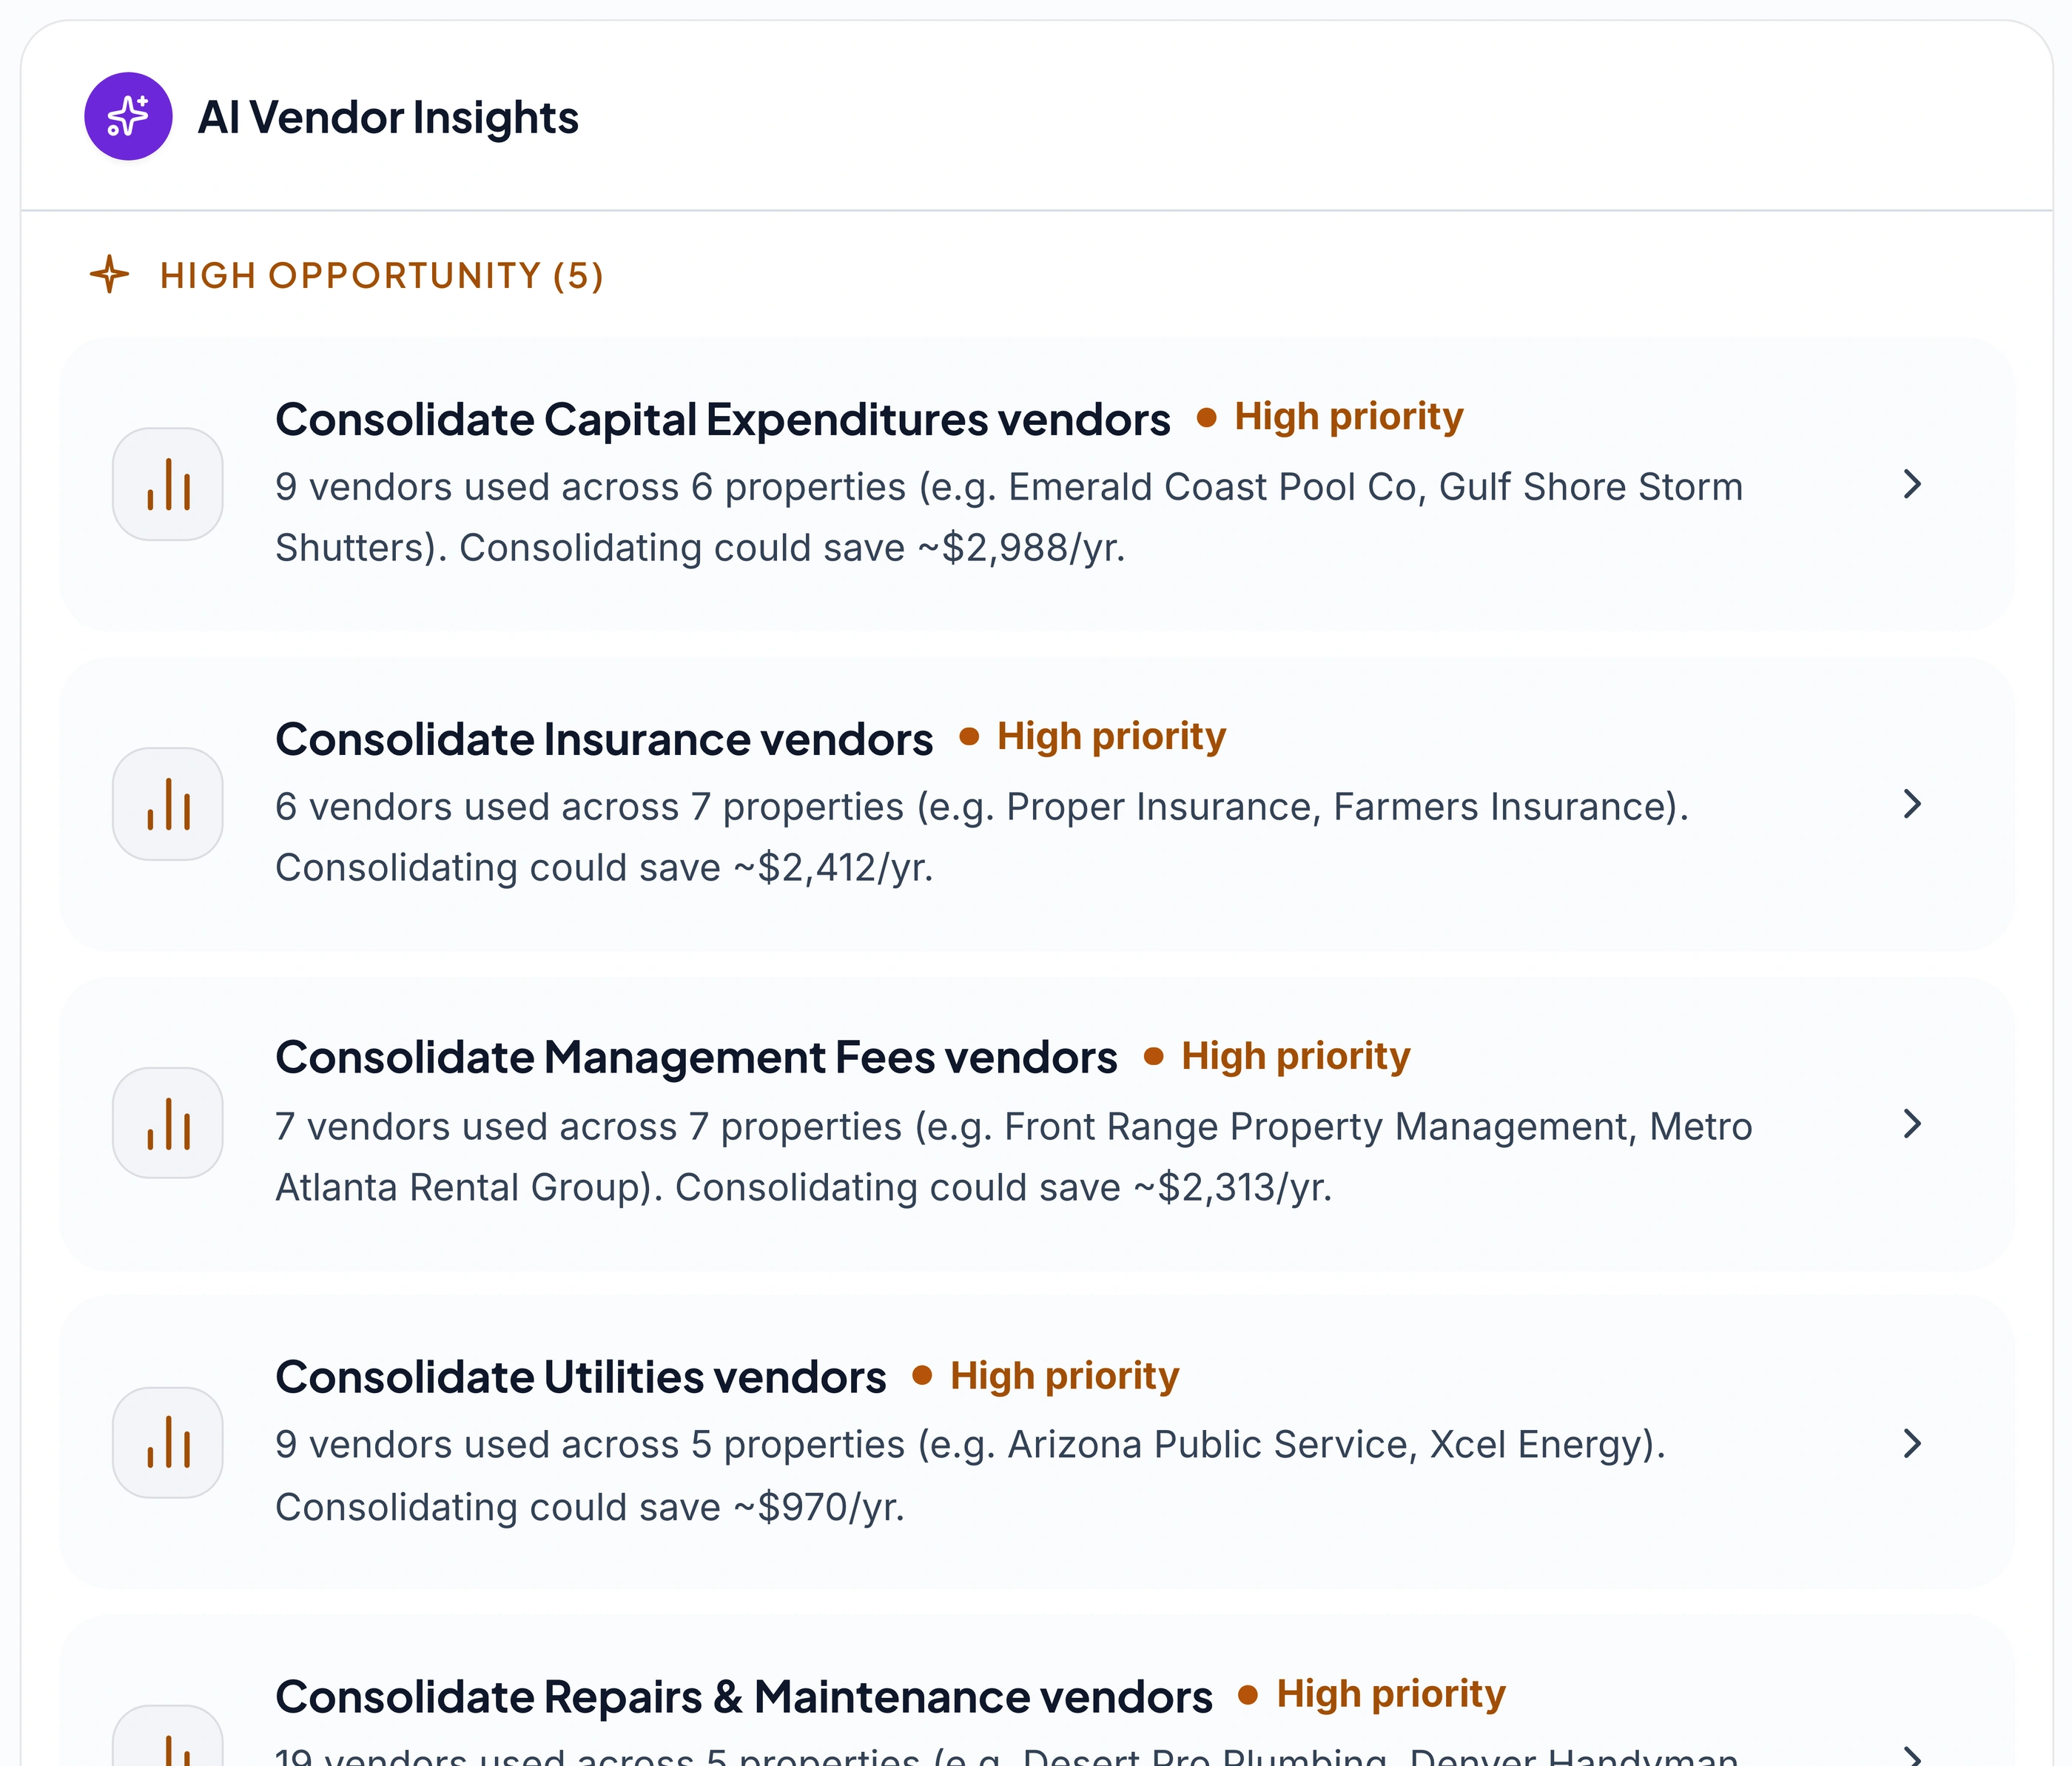Click High priority badge on Insurance vendors

(1093, 736)
